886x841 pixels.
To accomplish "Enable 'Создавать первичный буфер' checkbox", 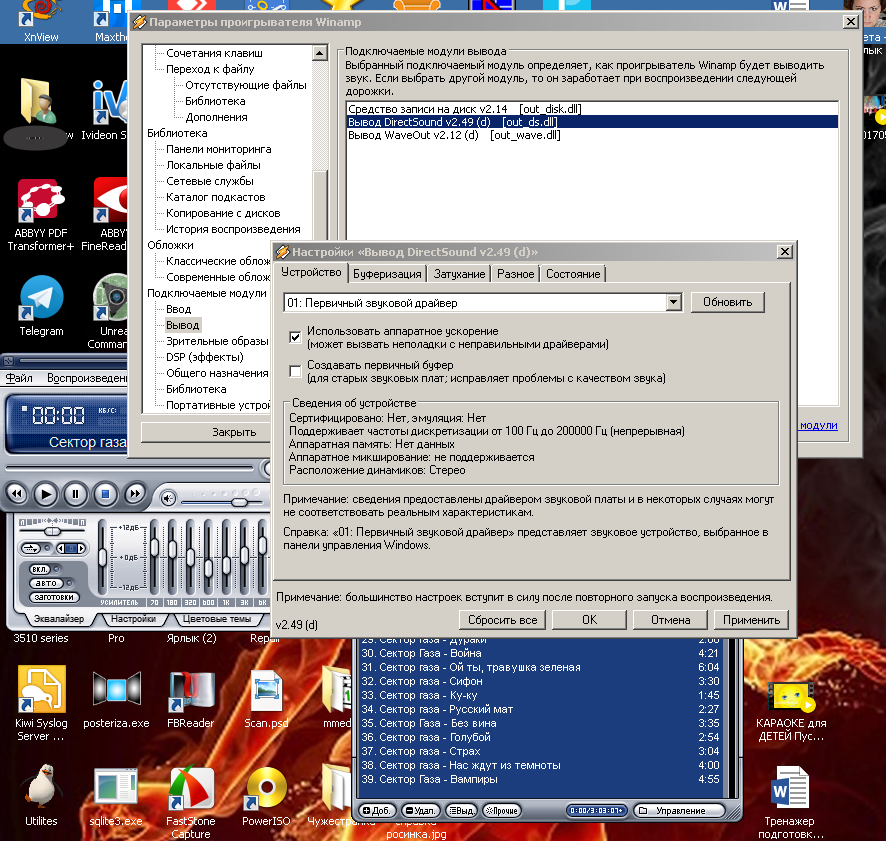I will 295,371.
